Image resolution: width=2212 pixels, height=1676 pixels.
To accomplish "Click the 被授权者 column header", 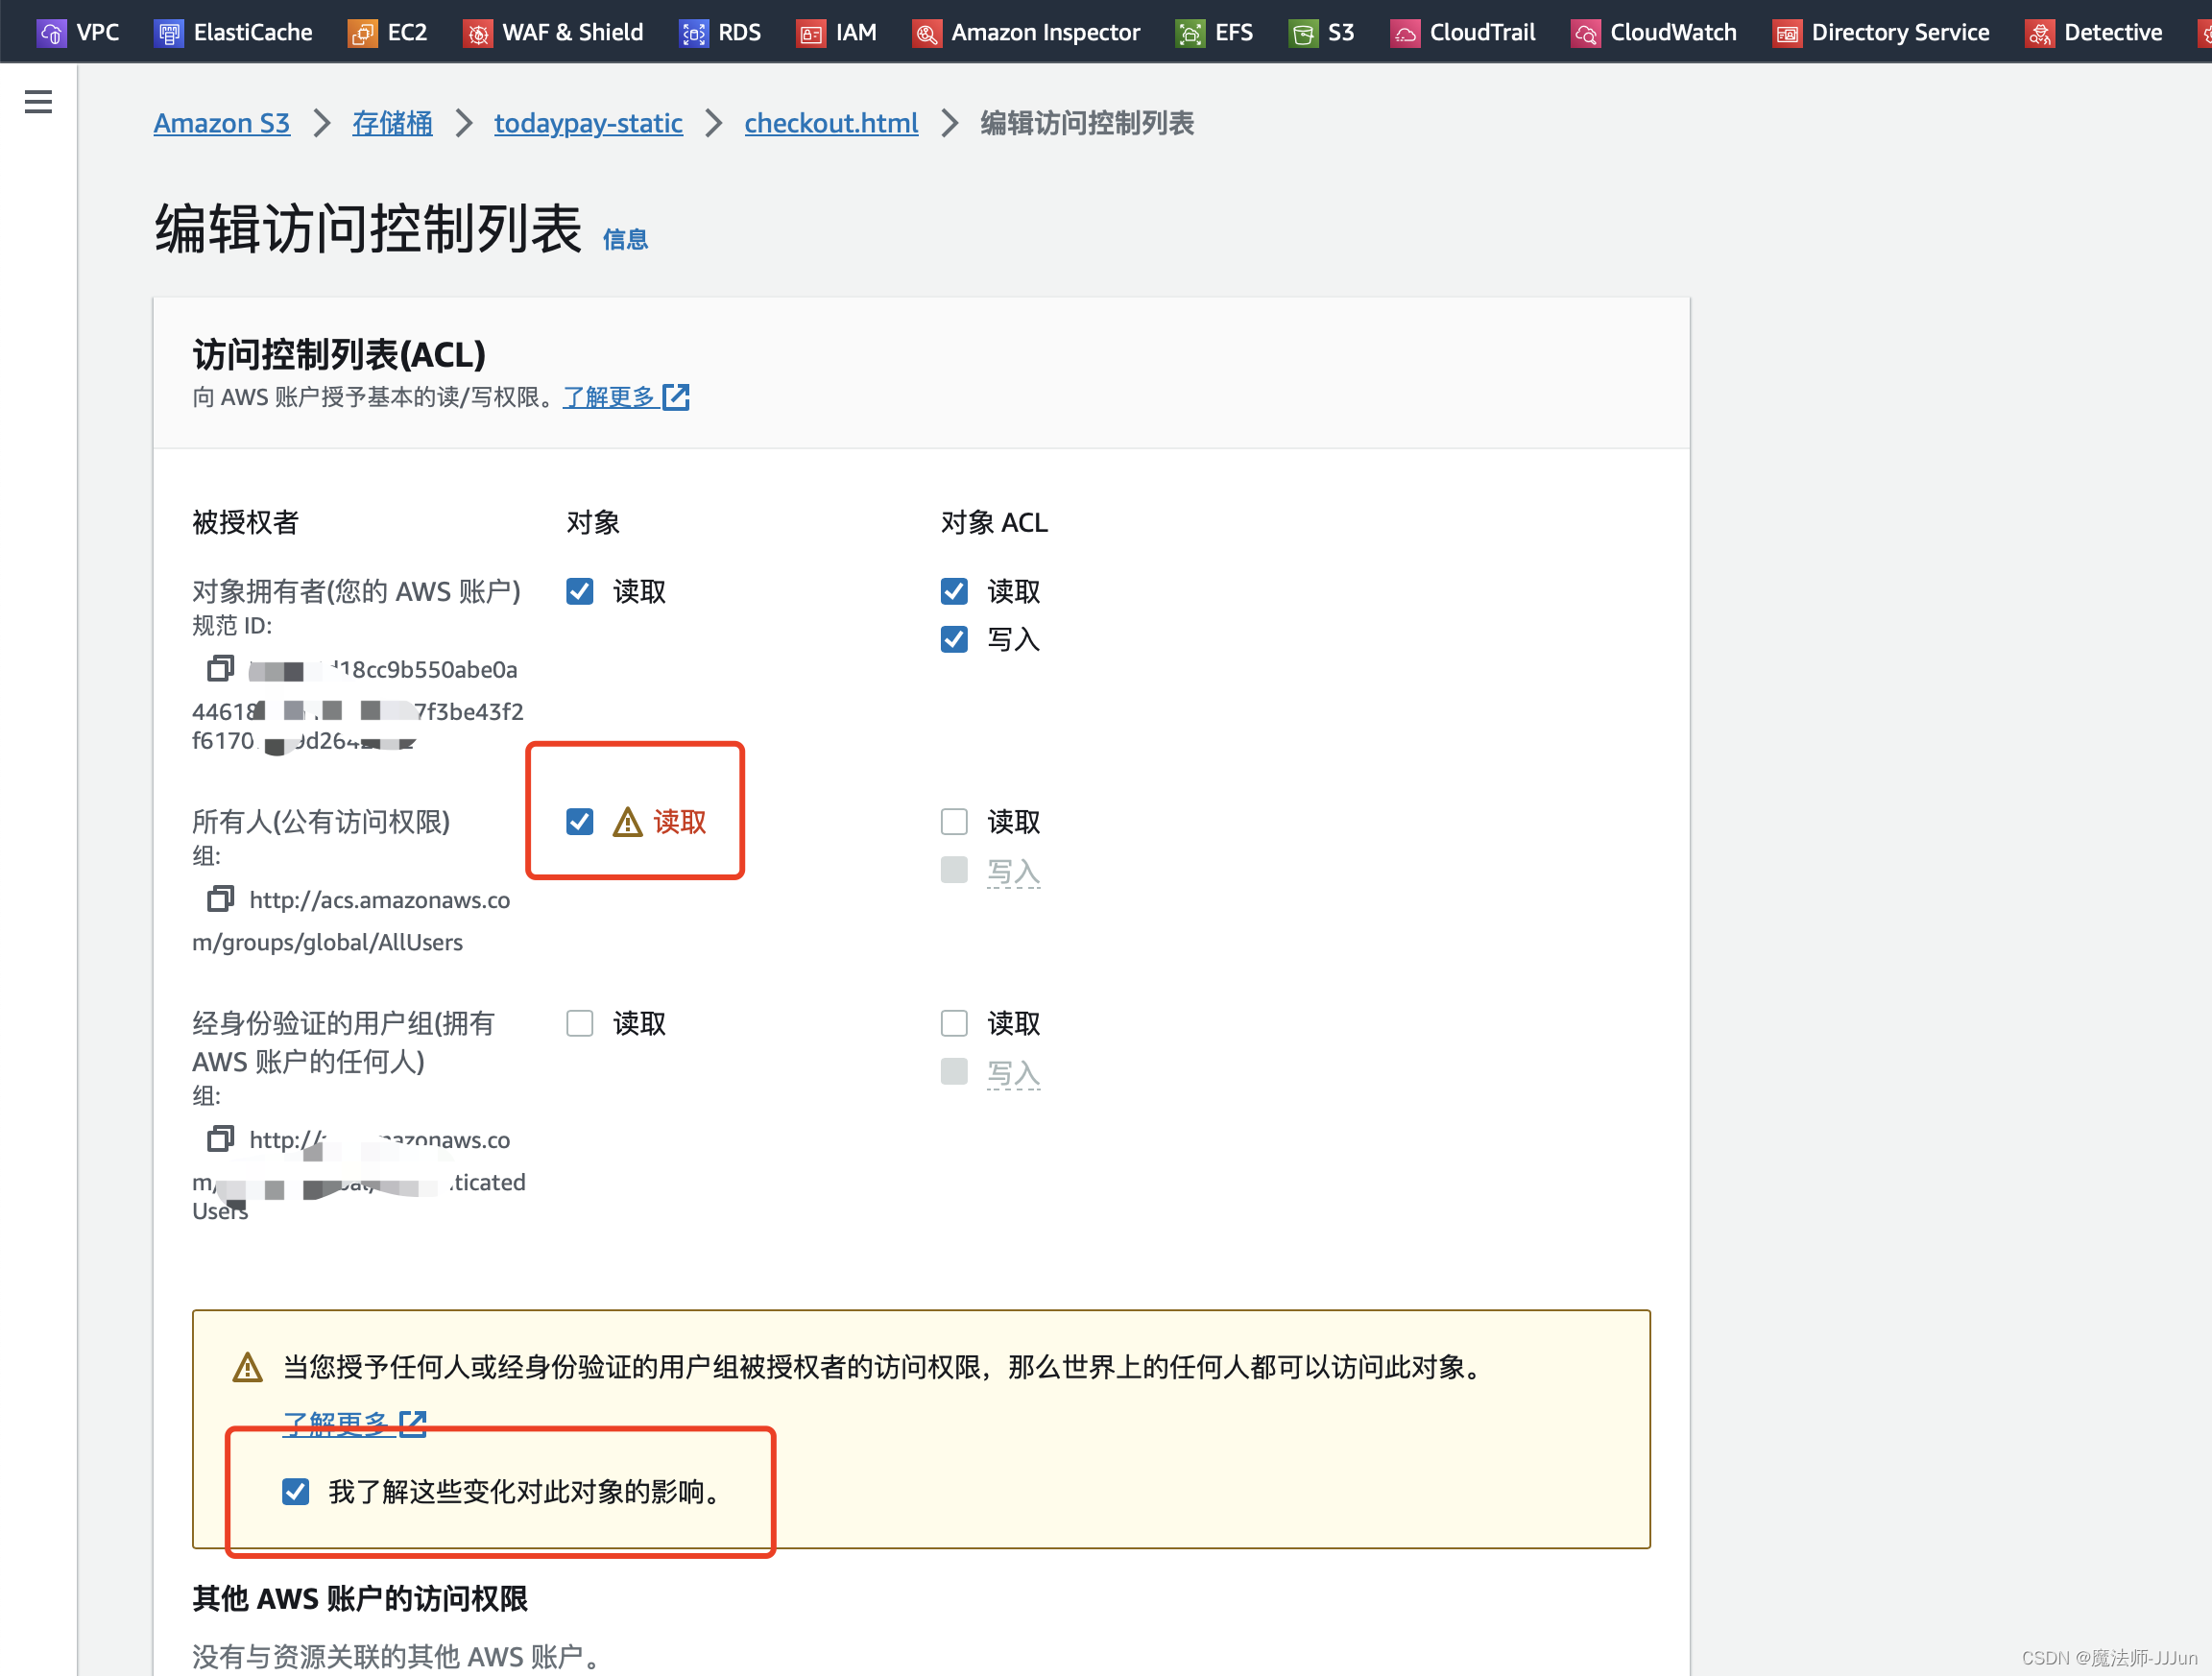I will click(x=246, y=522).
